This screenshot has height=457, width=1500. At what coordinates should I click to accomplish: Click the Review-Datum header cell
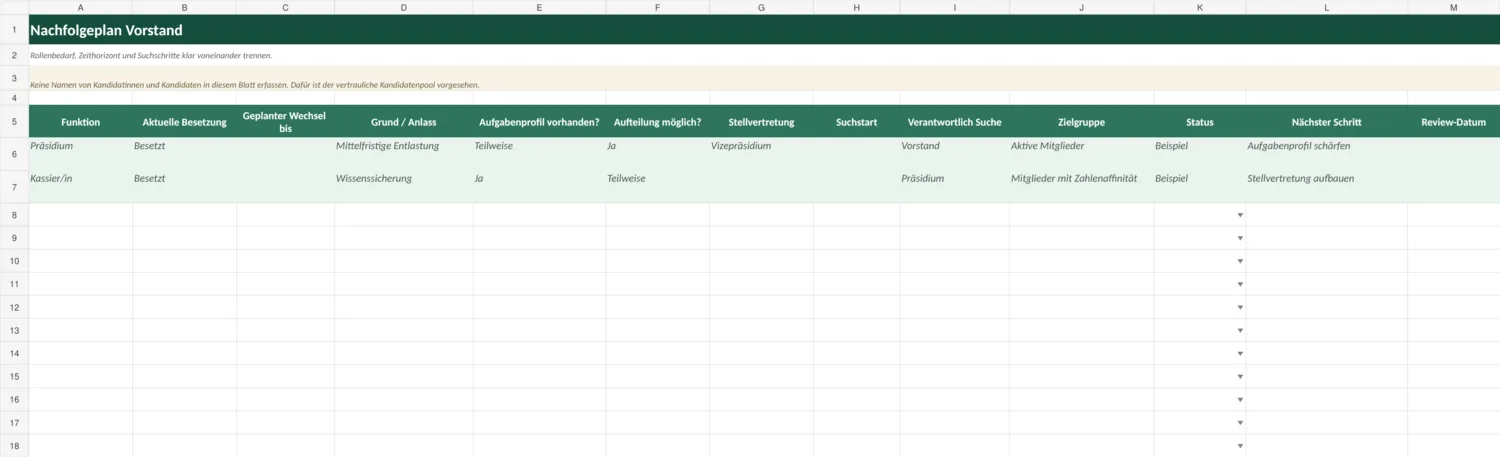[x=1453, y=122]
